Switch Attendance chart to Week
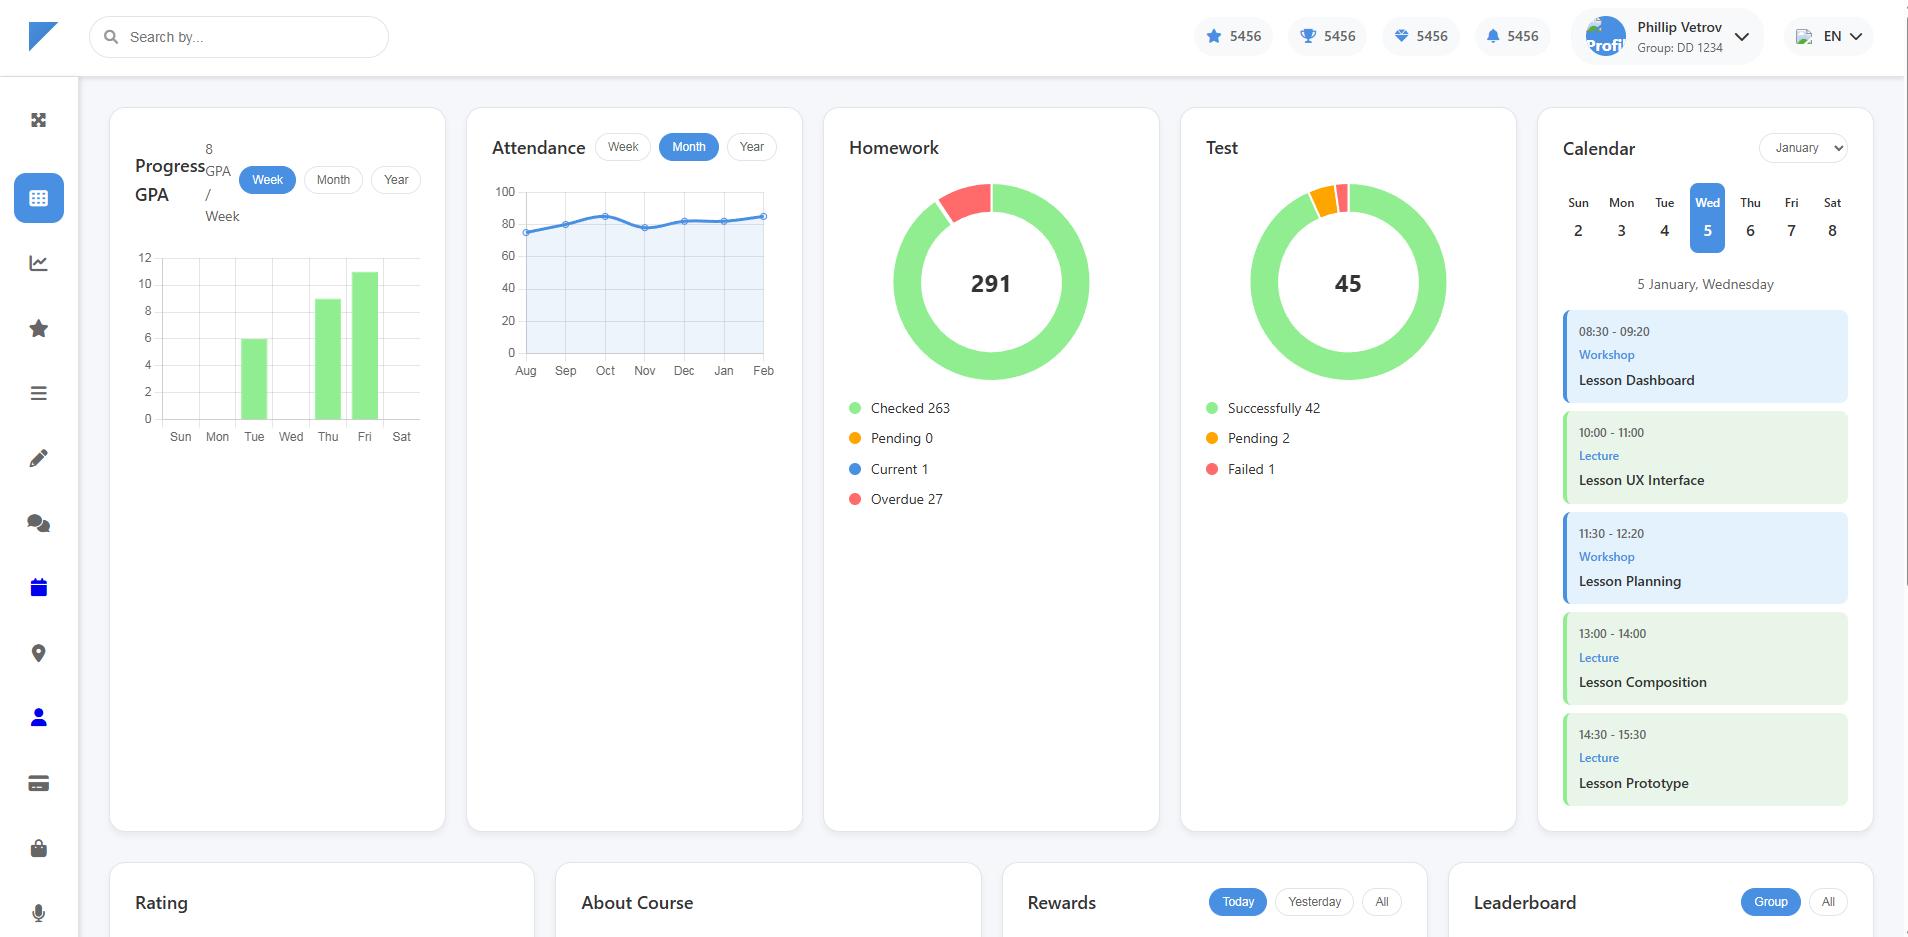 tap(623, 147)
